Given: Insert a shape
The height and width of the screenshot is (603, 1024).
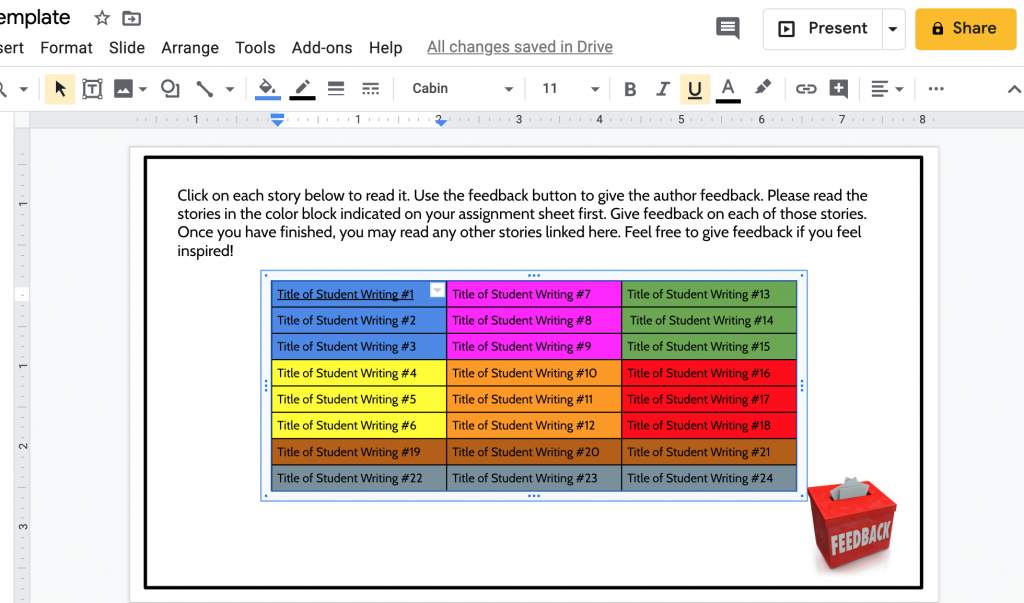Looking at the screenshot, I should pyautogui.click(x=170, y=89).
